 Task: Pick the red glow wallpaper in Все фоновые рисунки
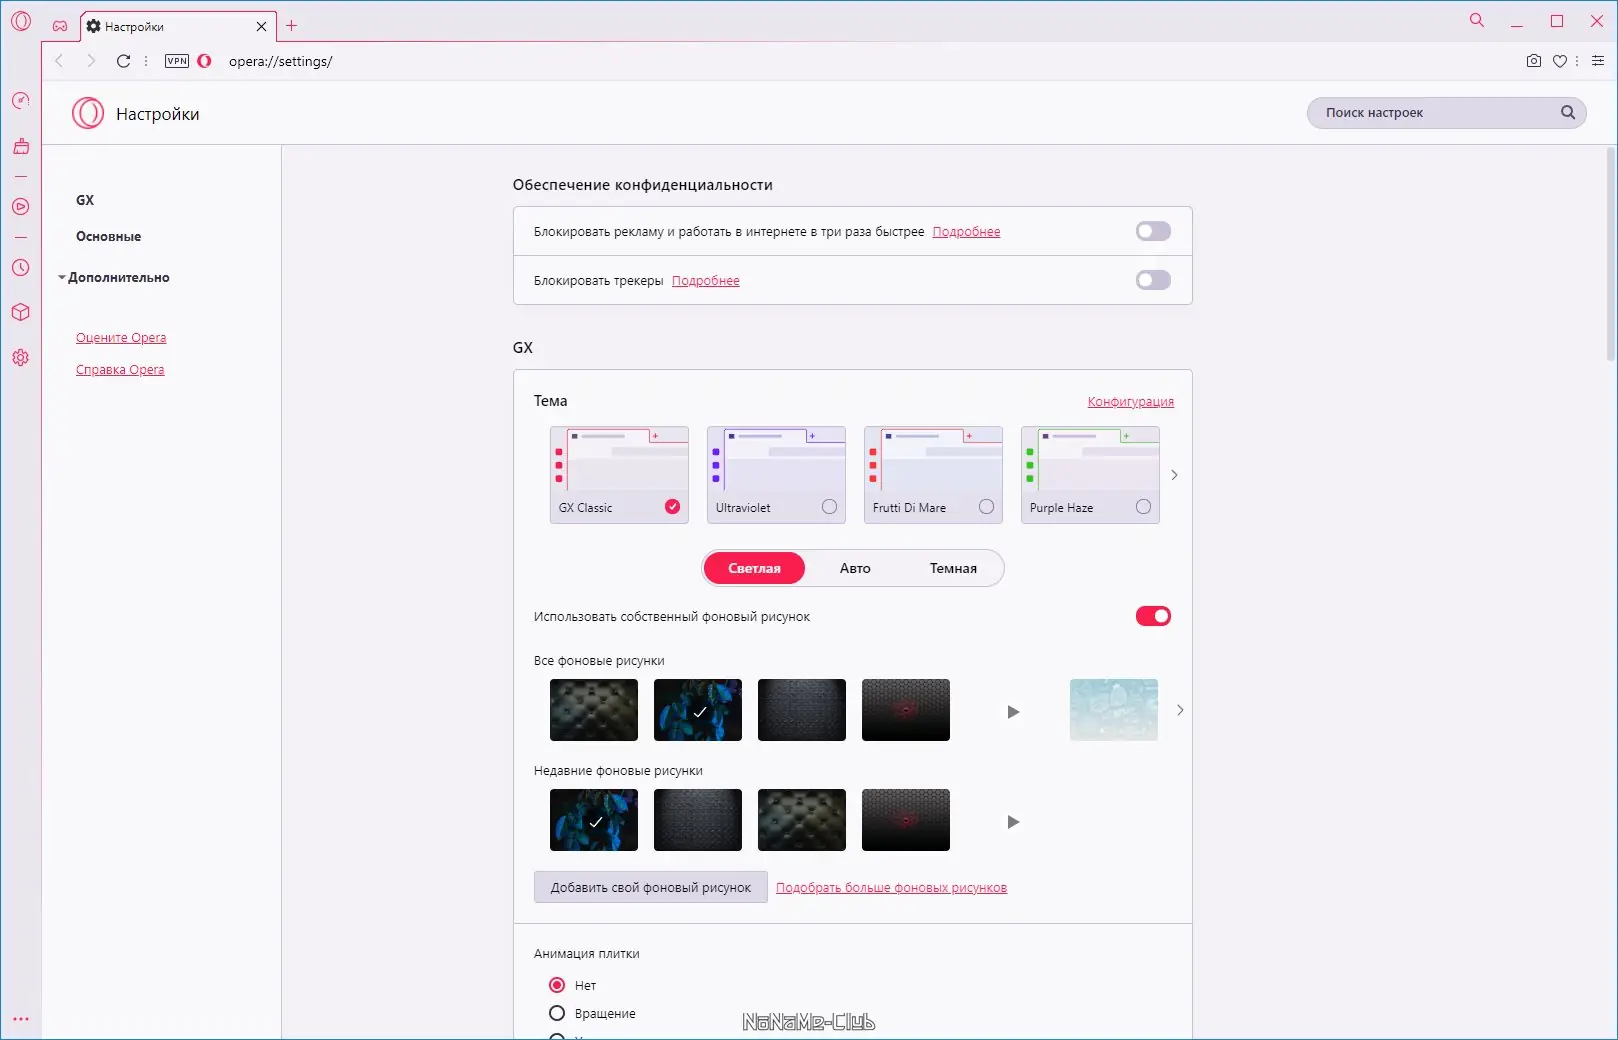click(x=906, y=710)
